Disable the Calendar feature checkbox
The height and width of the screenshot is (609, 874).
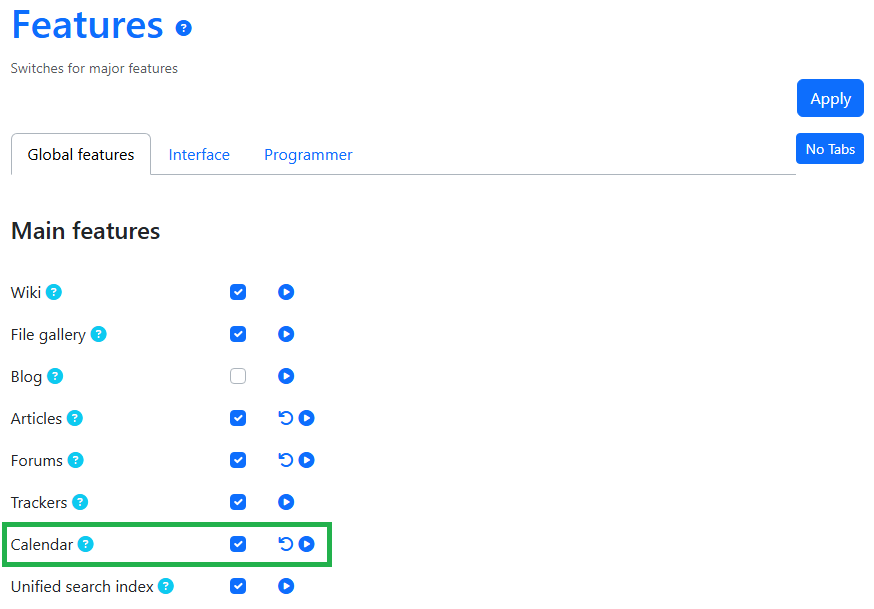238,544
